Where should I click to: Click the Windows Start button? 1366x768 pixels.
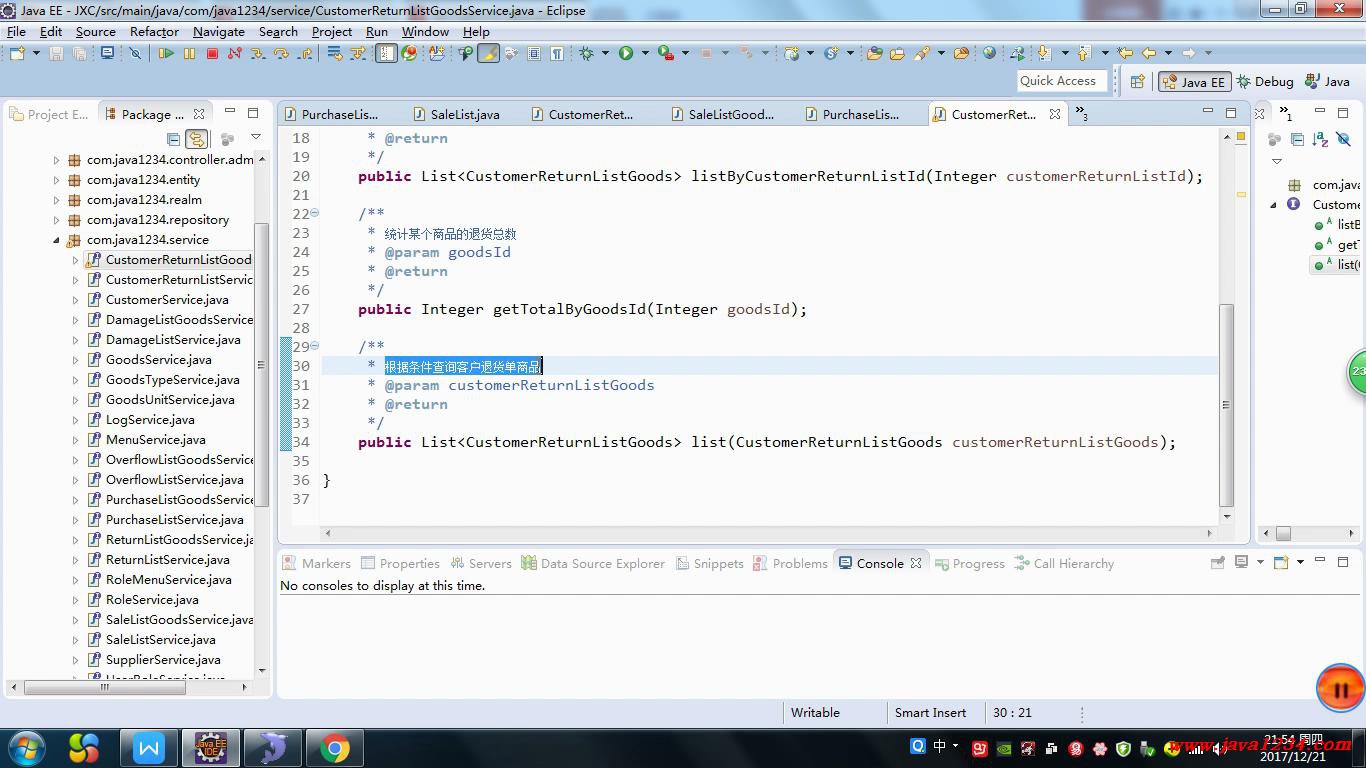[x=26, y=747]
